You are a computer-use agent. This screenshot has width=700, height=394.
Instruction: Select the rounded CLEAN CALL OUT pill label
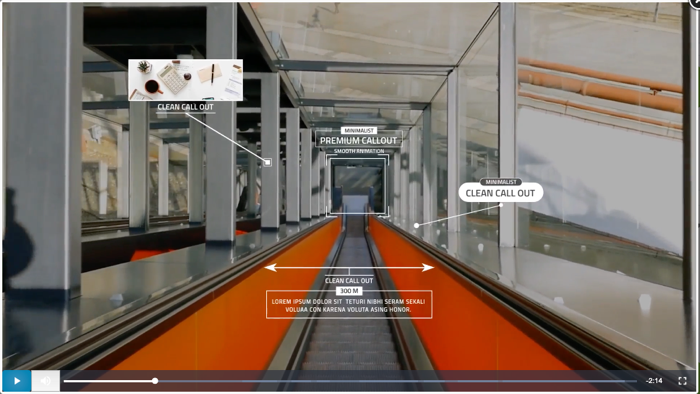pyautogui.click(x=500, y=193)
